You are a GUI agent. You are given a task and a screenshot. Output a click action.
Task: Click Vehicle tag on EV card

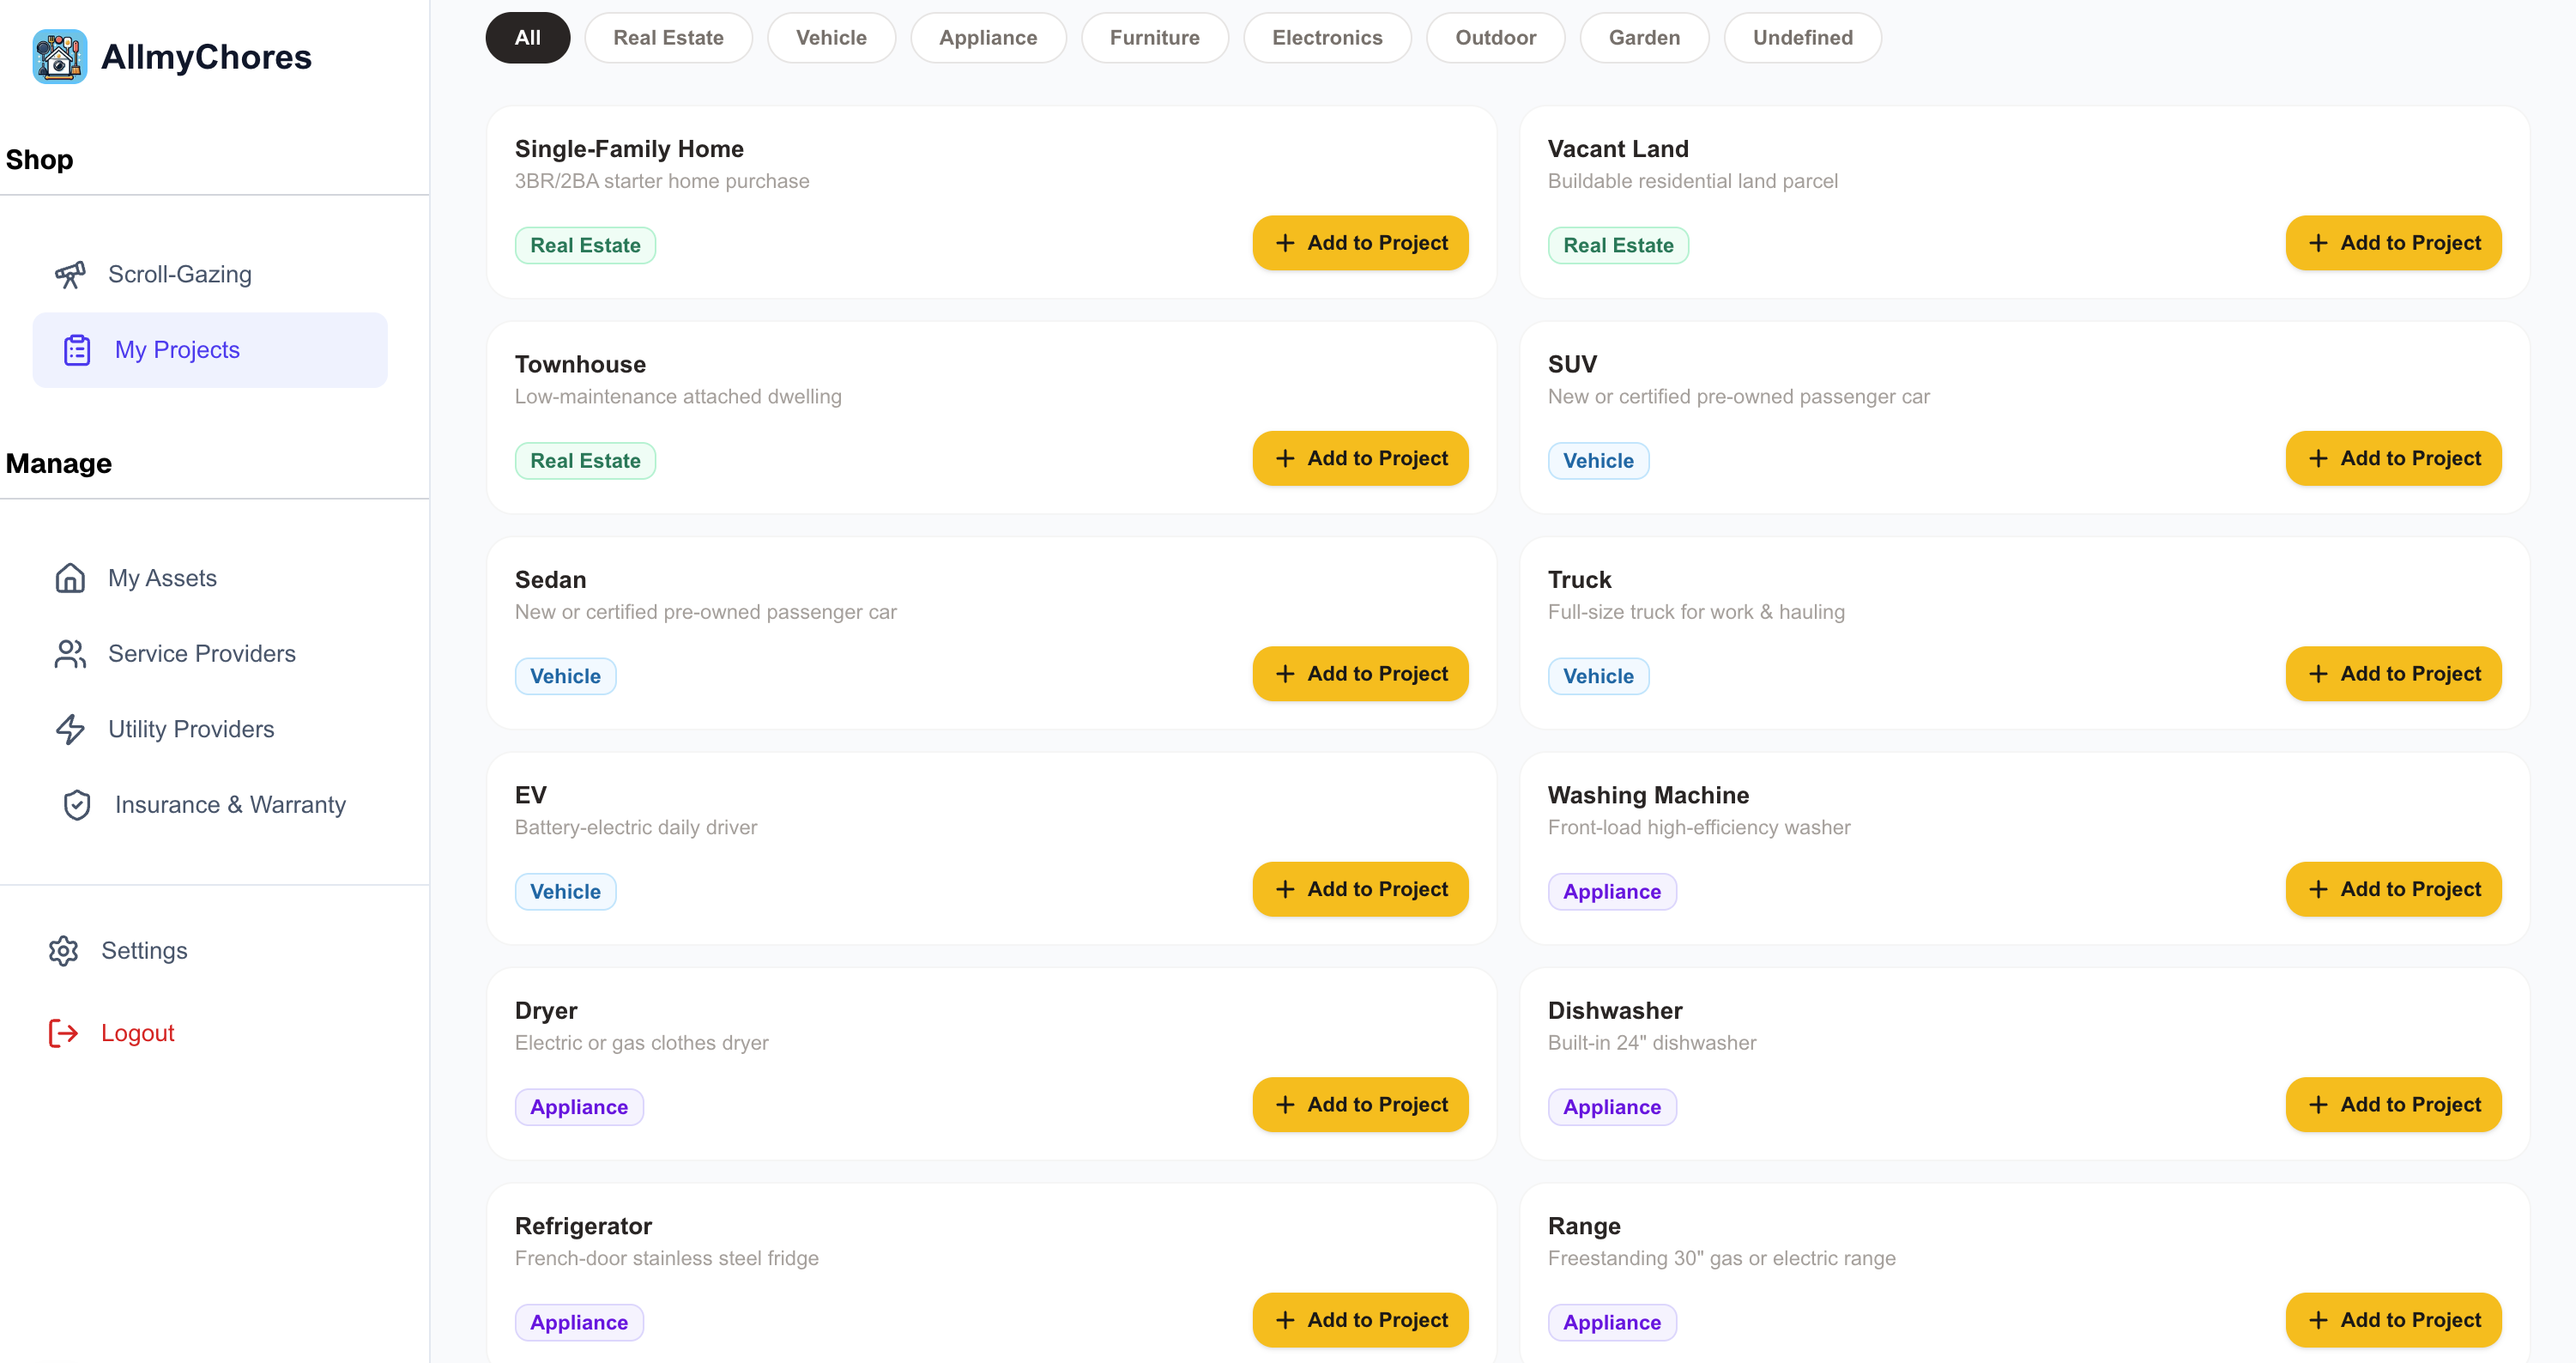tap(565, 892)
